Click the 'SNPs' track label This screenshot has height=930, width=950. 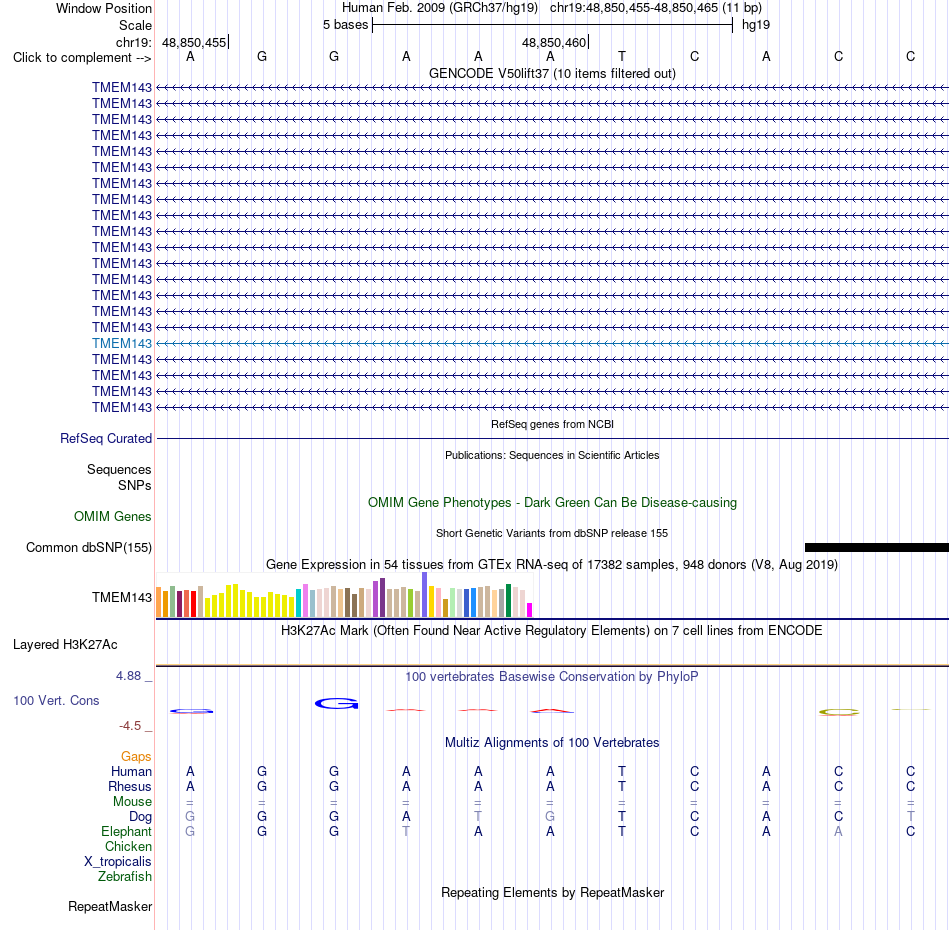click(135, 485)
